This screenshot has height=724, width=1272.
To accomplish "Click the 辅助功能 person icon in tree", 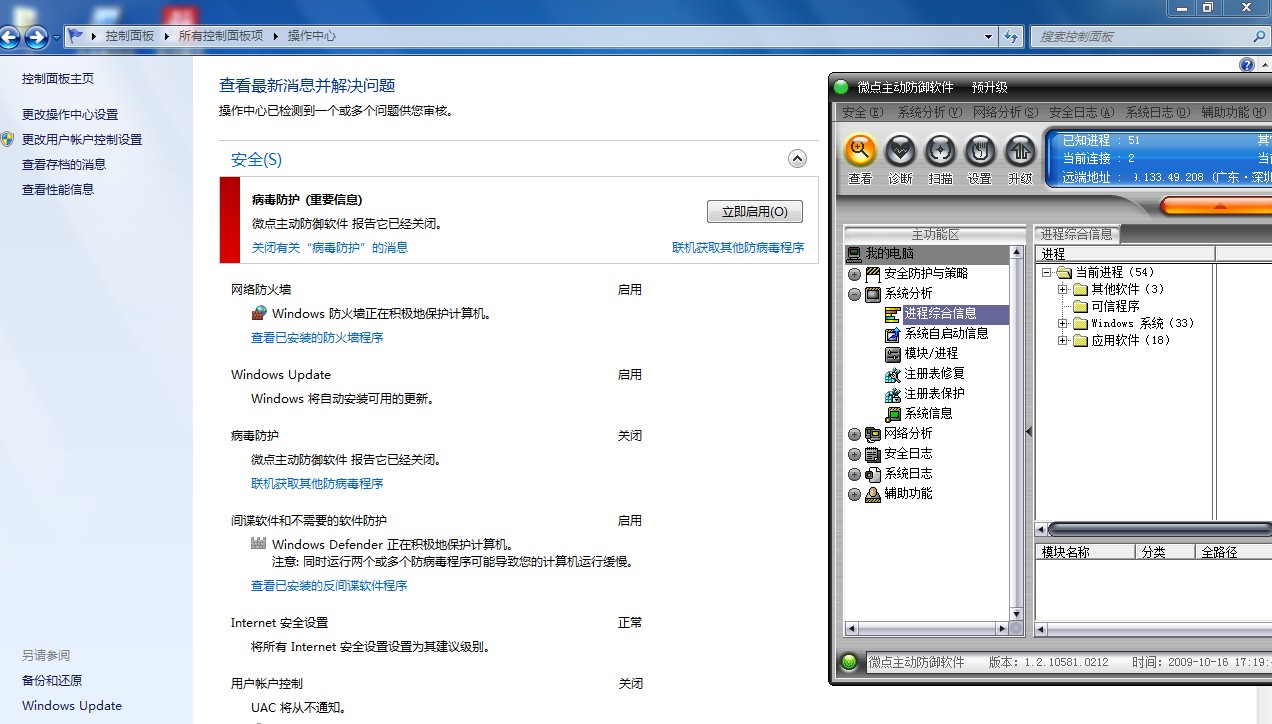I will point(873,494).
